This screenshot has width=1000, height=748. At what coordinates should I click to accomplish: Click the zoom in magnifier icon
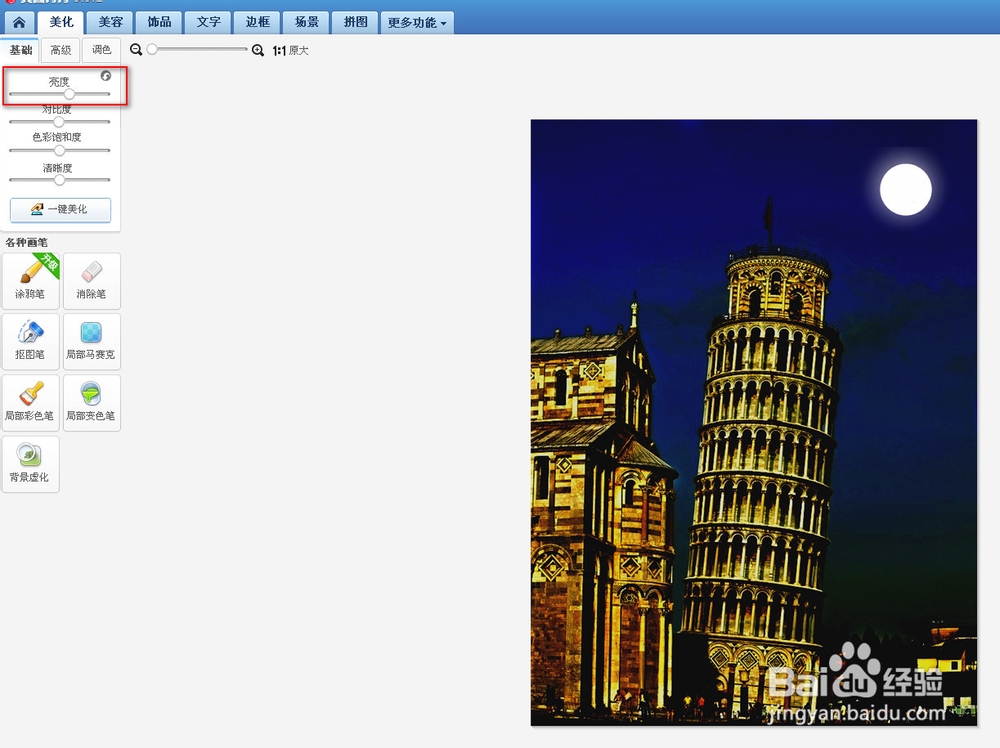pos(258,50)
